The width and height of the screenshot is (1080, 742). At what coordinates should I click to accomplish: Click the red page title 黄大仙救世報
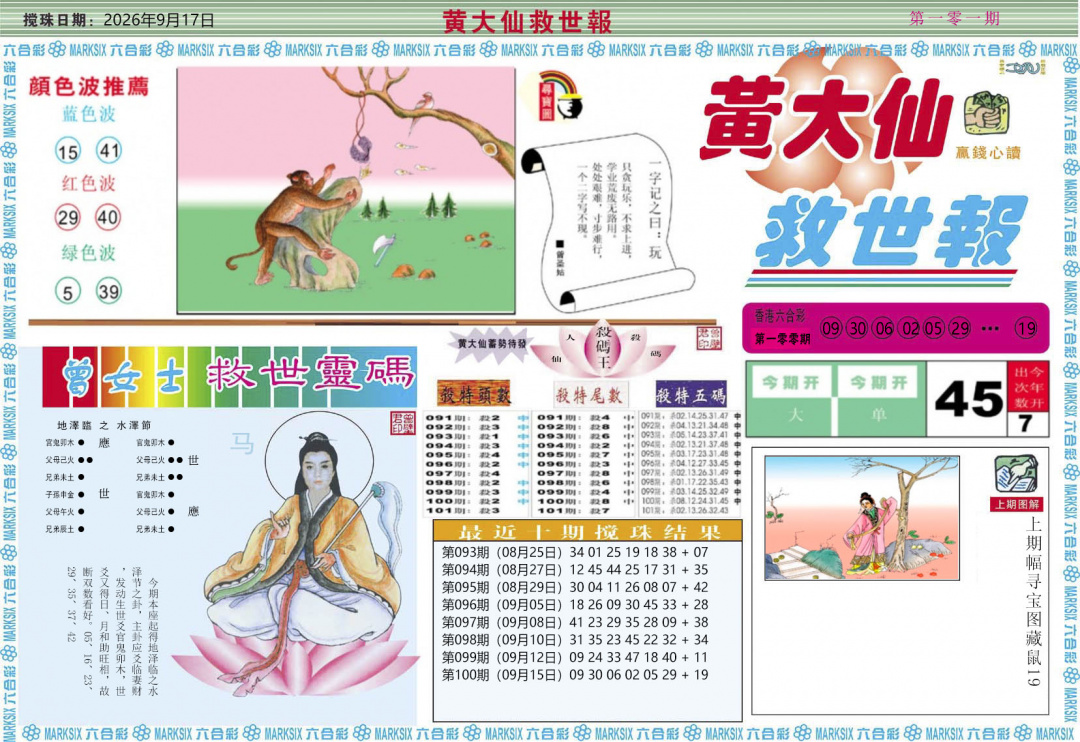point(528,21)
